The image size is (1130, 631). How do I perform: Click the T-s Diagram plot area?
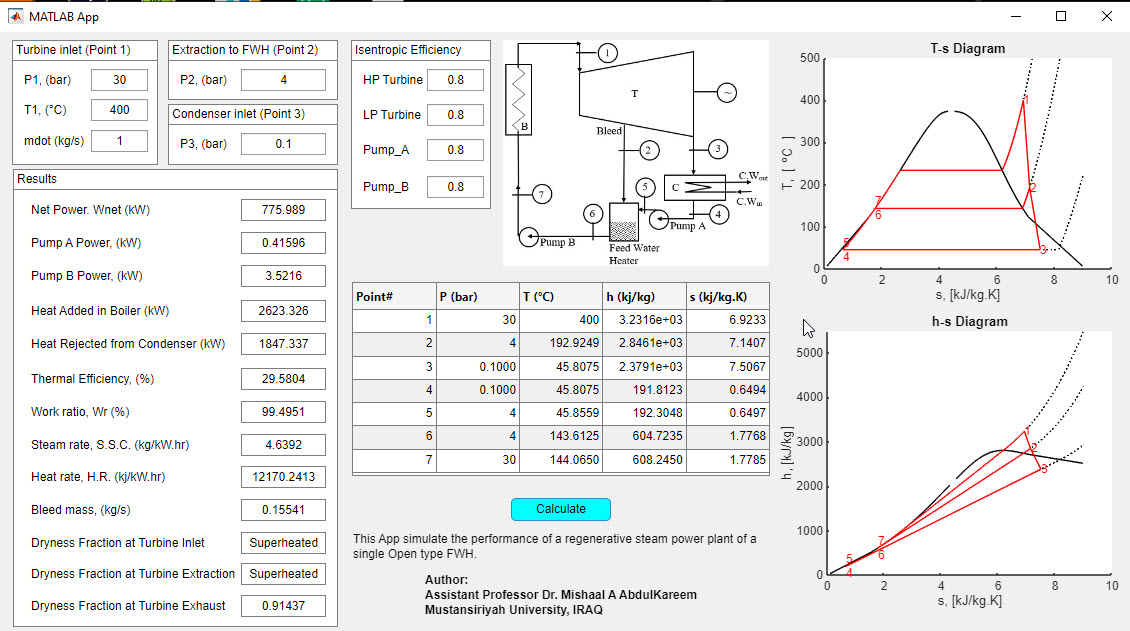[x=968, y=163]
